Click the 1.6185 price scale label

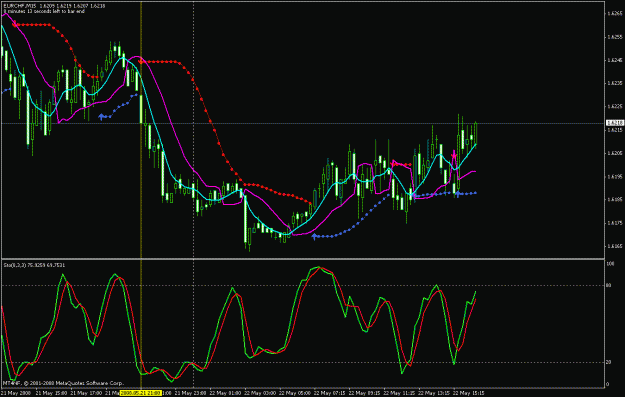[x=615, y=200]
